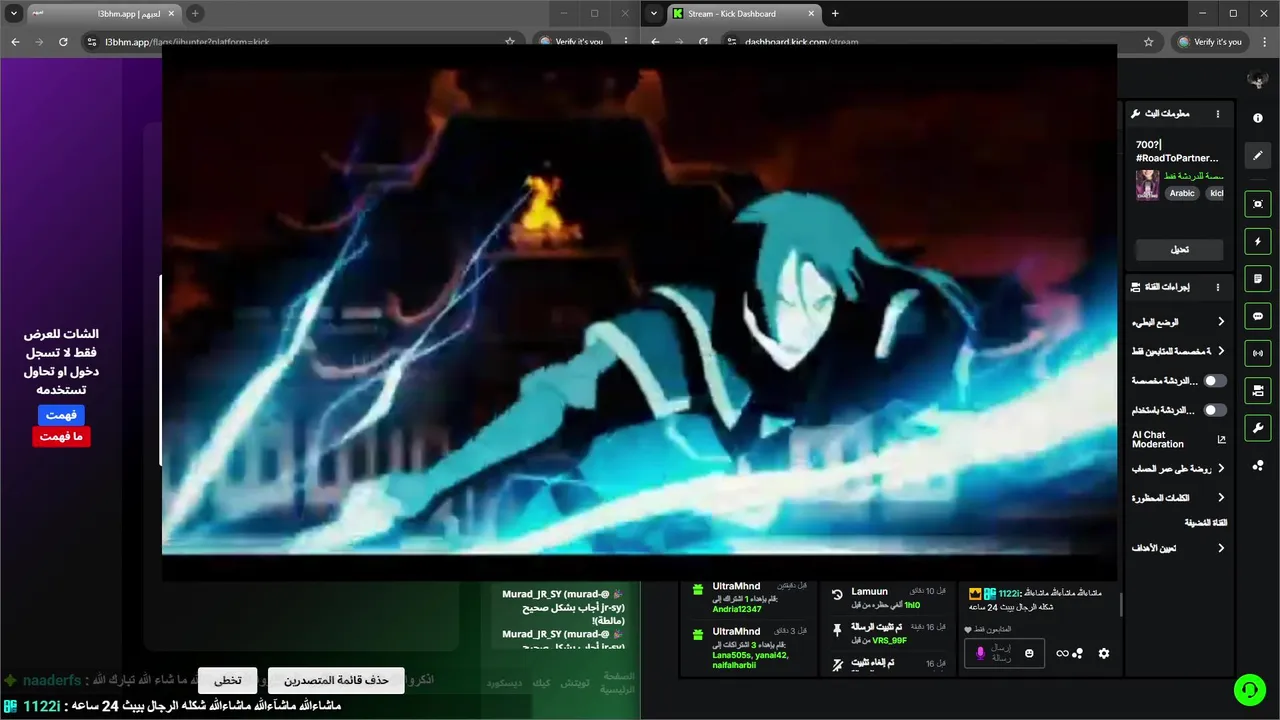The image size is (1280, 720).
Task: Toggle the الدردشة باستخدام switch
Action: coord(1214,410)
